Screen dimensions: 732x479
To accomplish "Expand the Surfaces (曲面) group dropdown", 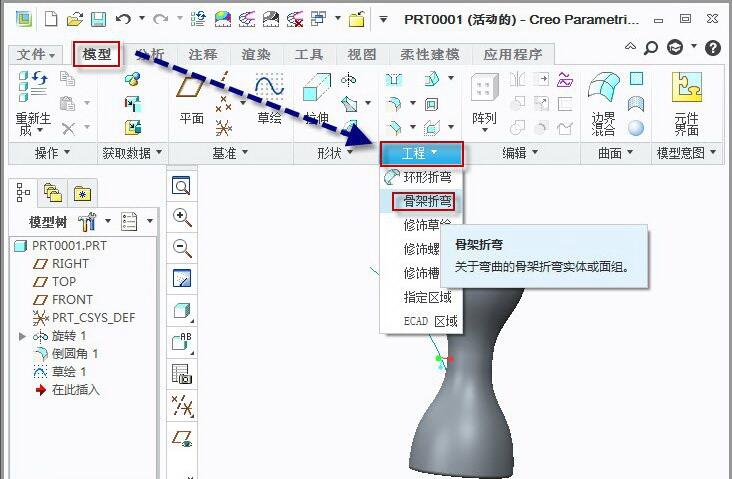I will (x=616, y=153).
